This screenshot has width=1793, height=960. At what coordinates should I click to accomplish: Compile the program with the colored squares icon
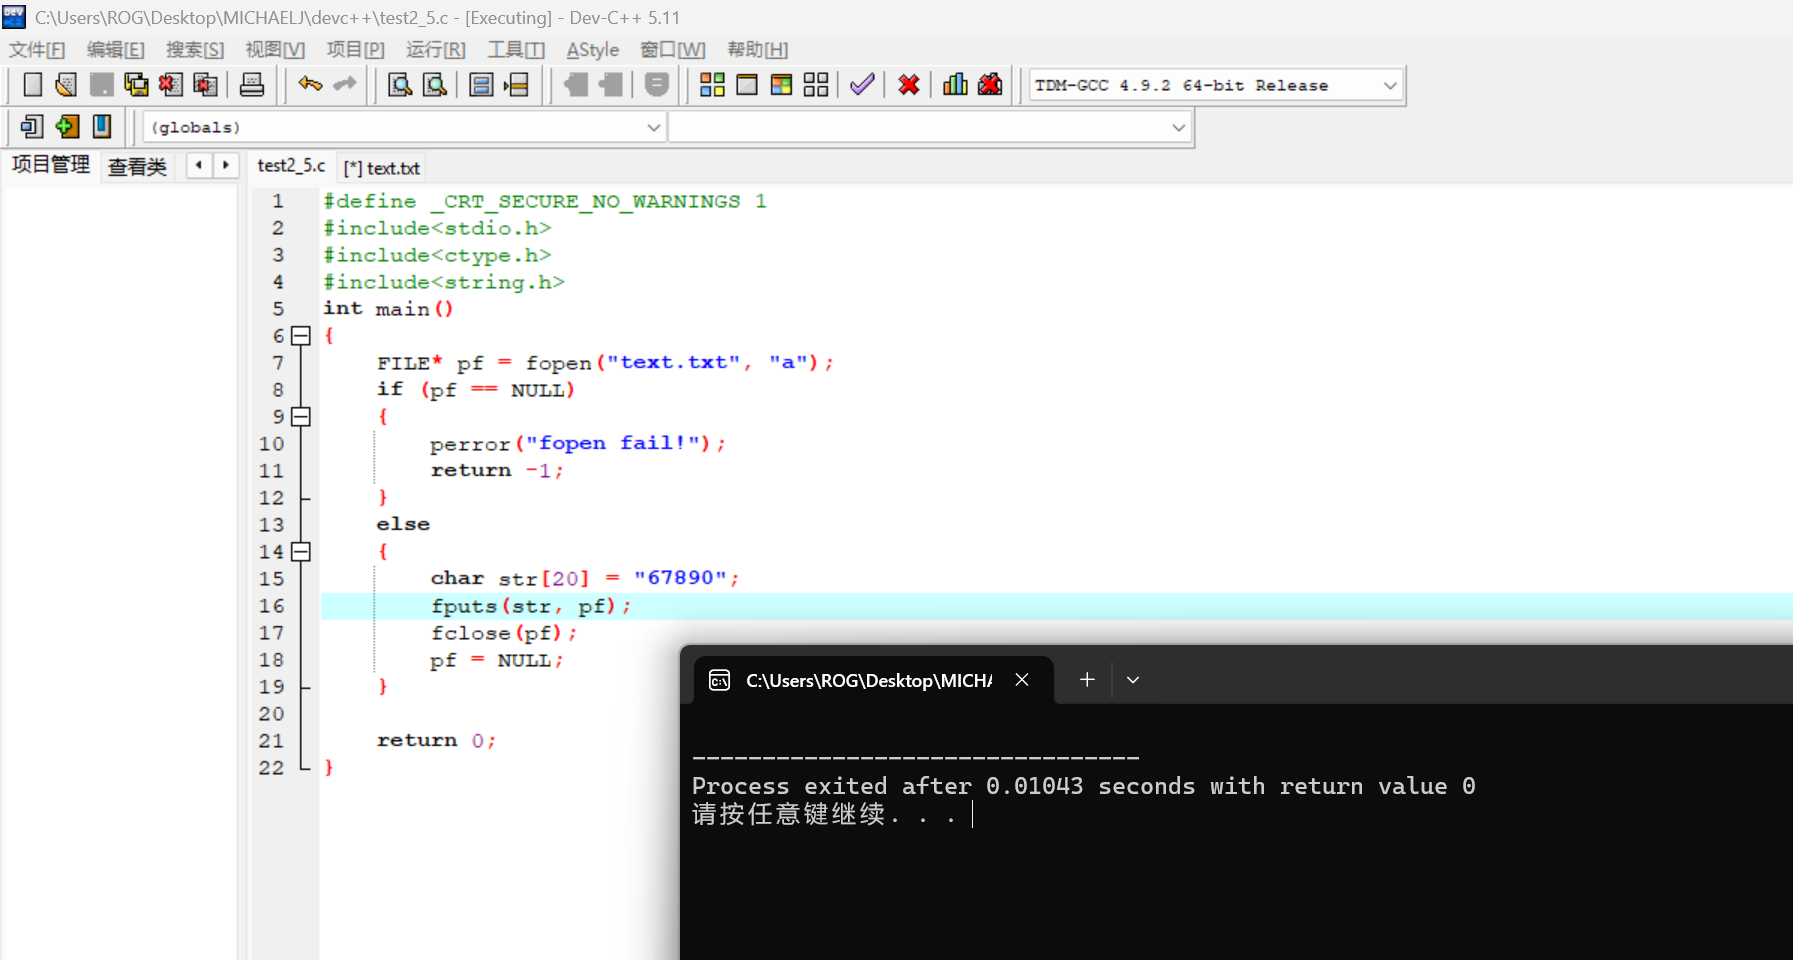pyautogui.click(x=712, y=85)
